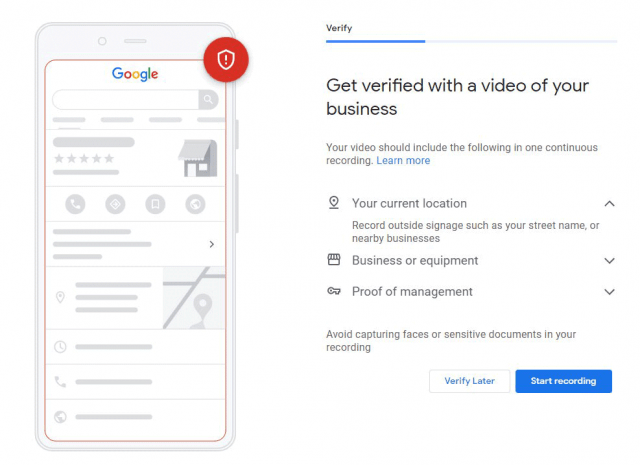Click the Avoid capturing faces notice text
The image size is (640, 465).
pyautogui.click(x=451, y=340)
